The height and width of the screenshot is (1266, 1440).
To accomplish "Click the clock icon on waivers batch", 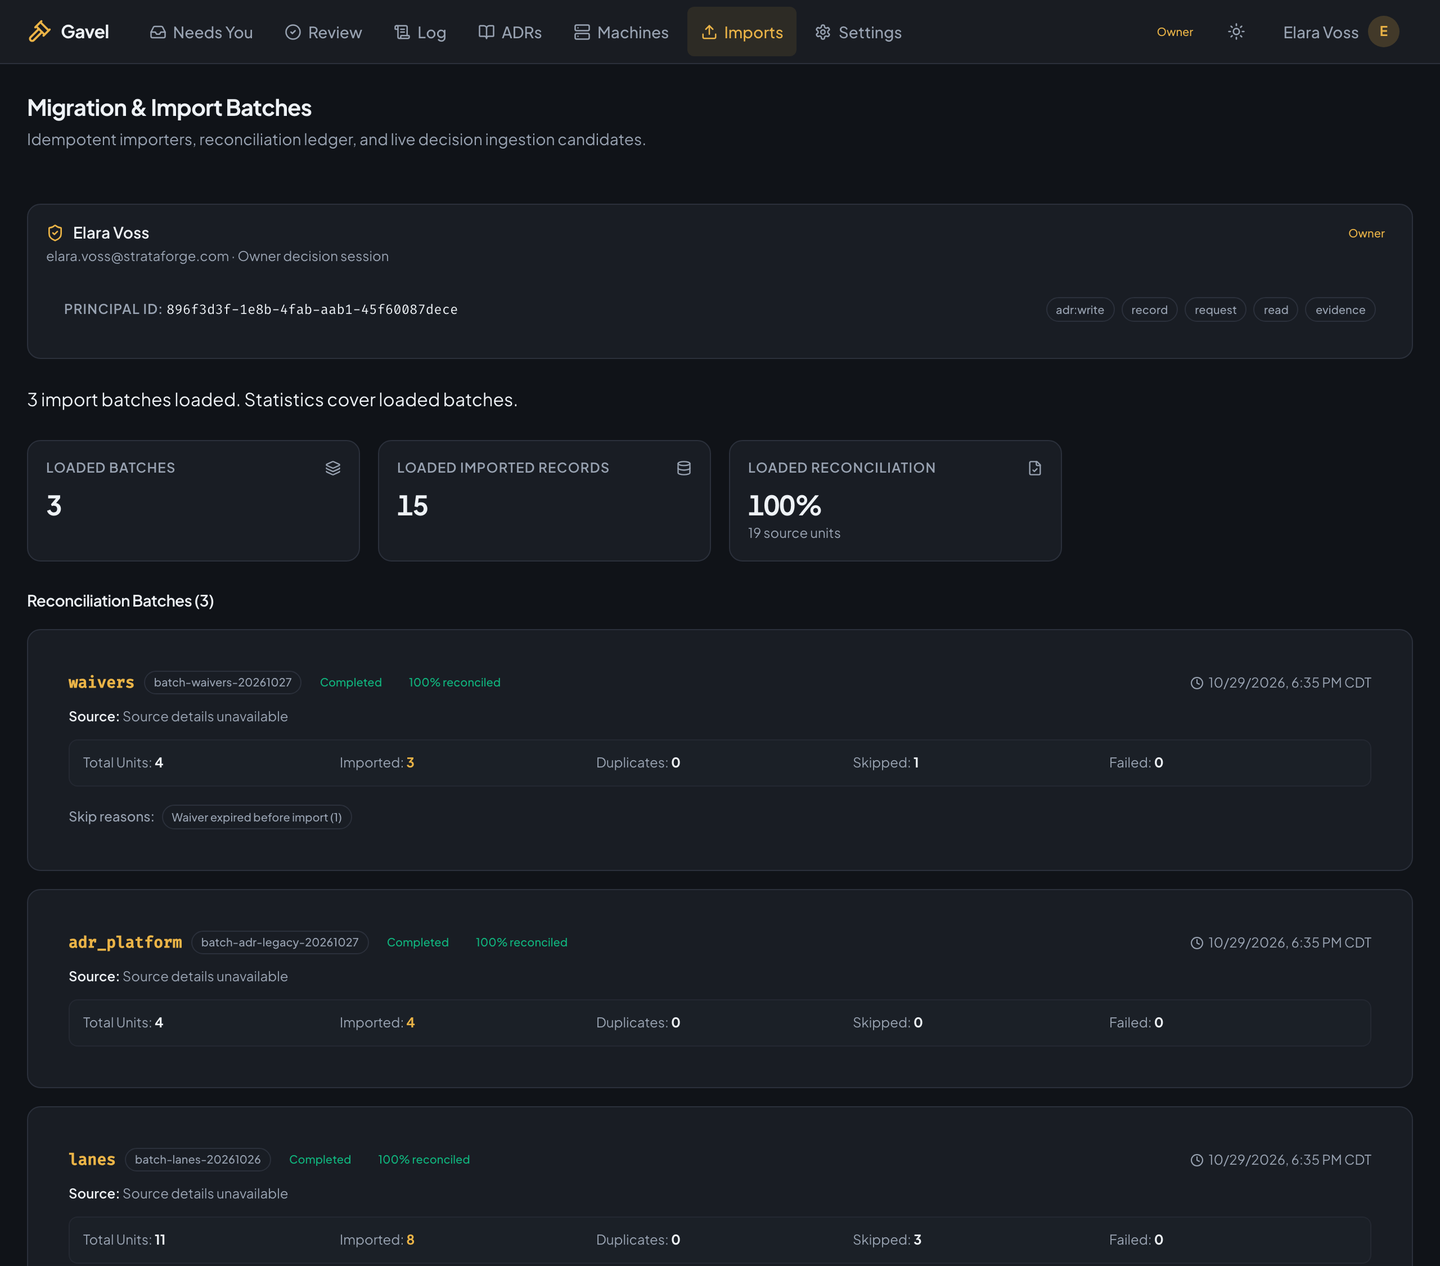I will pyautogui.click(x=1196, y=683).
